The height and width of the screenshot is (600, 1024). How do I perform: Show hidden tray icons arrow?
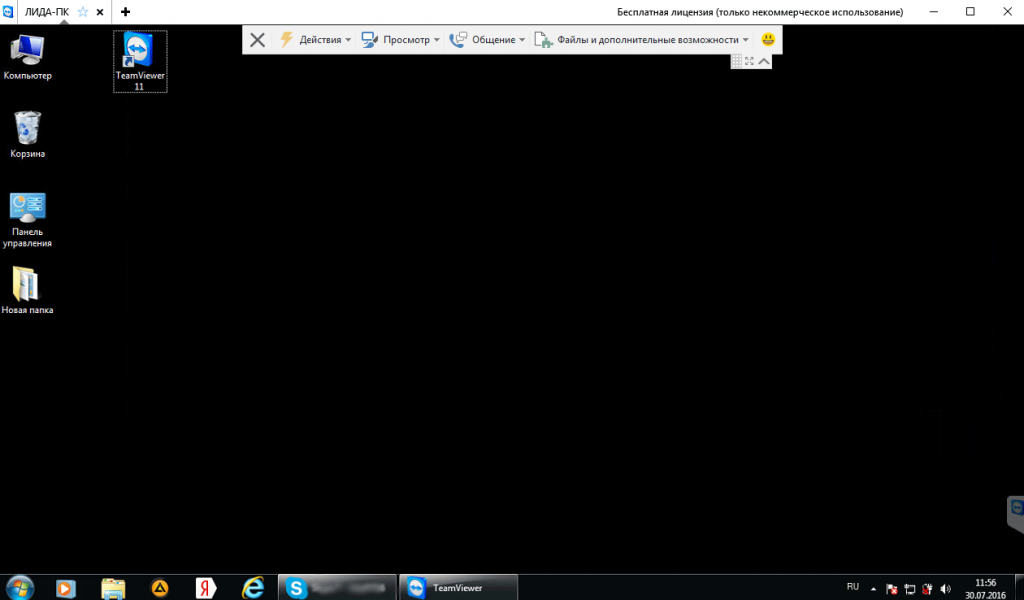click(873, 589)
